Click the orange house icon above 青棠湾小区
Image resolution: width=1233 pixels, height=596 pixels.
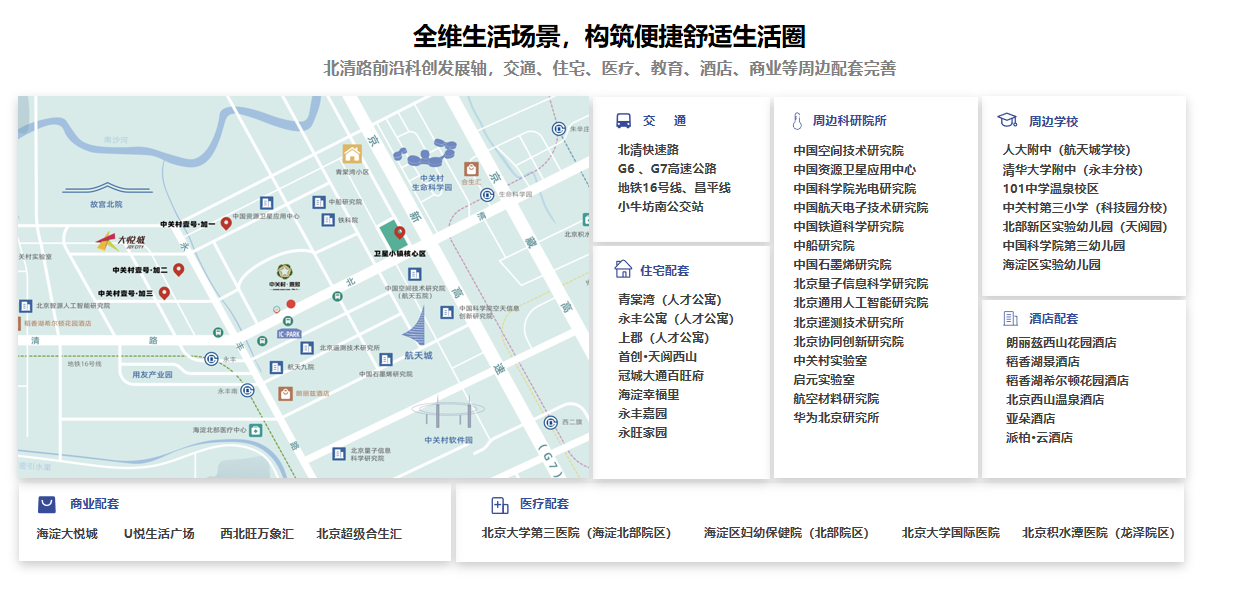pos(352,153)
